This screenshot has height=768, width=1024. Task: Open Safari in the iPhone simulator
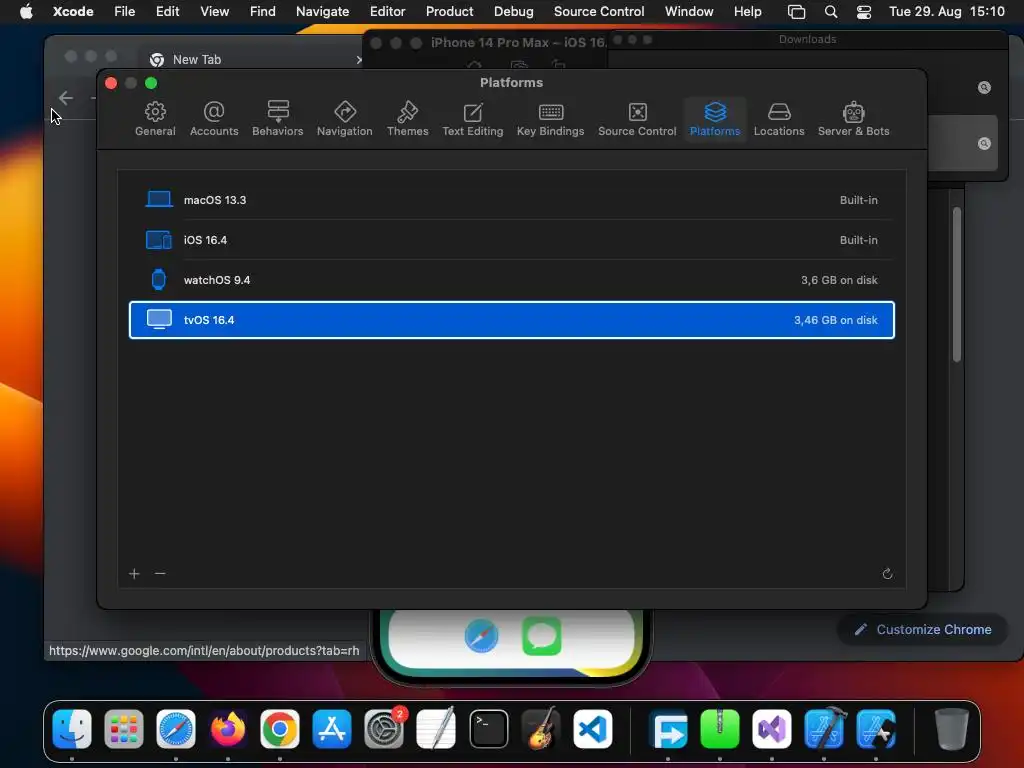[x=482, y=635]
